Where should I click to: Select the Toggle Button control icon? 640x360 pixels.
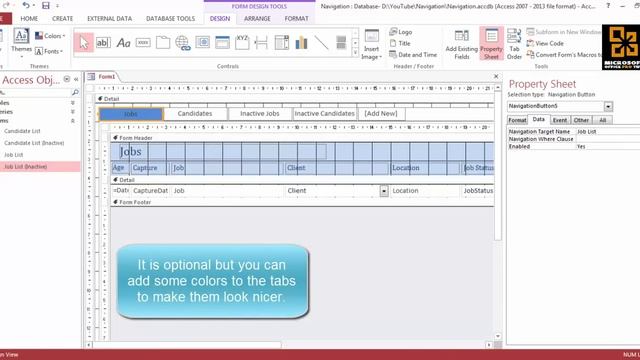(x=341, y=42)
